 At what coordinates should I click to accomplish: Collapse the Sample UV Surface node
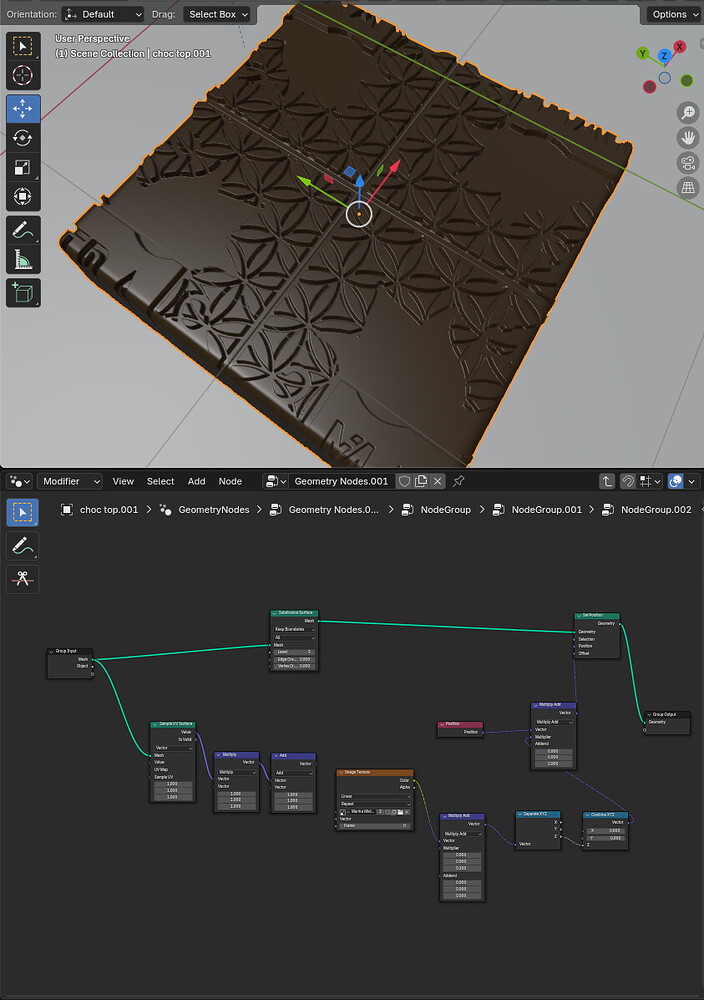point(155,724)
